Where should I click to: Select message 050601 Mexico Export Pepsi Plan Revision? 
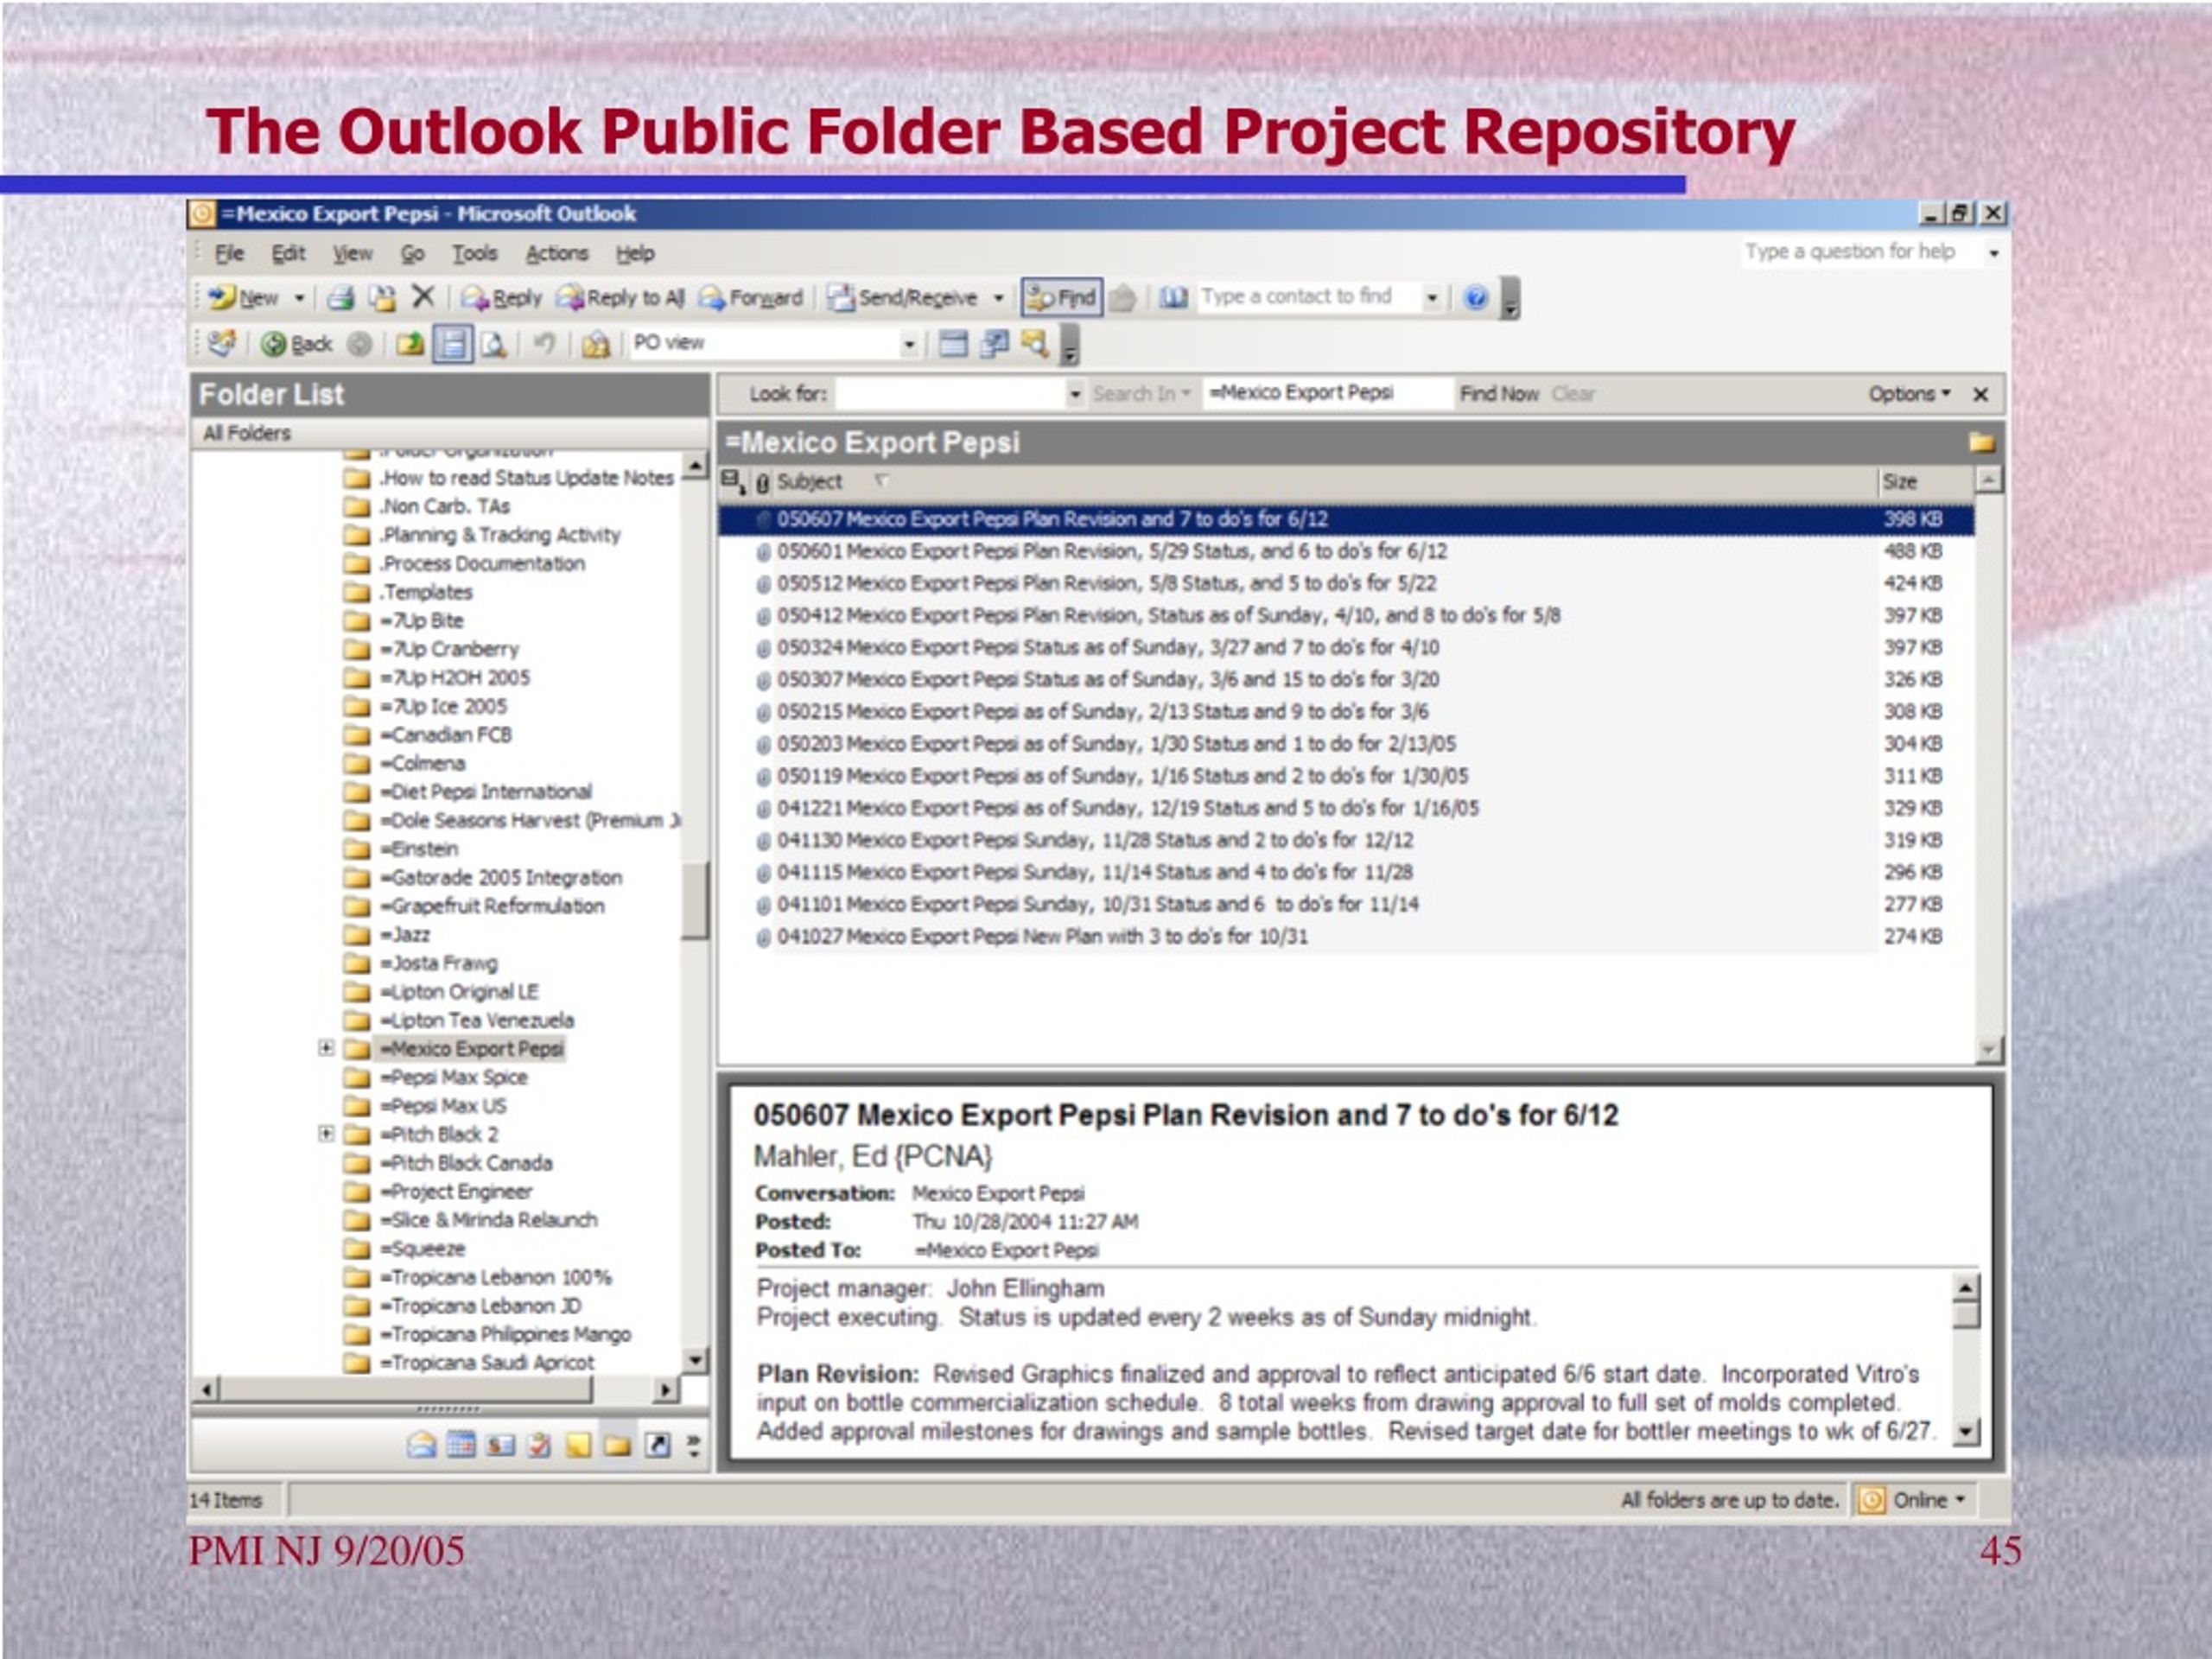coord(1345,551)
